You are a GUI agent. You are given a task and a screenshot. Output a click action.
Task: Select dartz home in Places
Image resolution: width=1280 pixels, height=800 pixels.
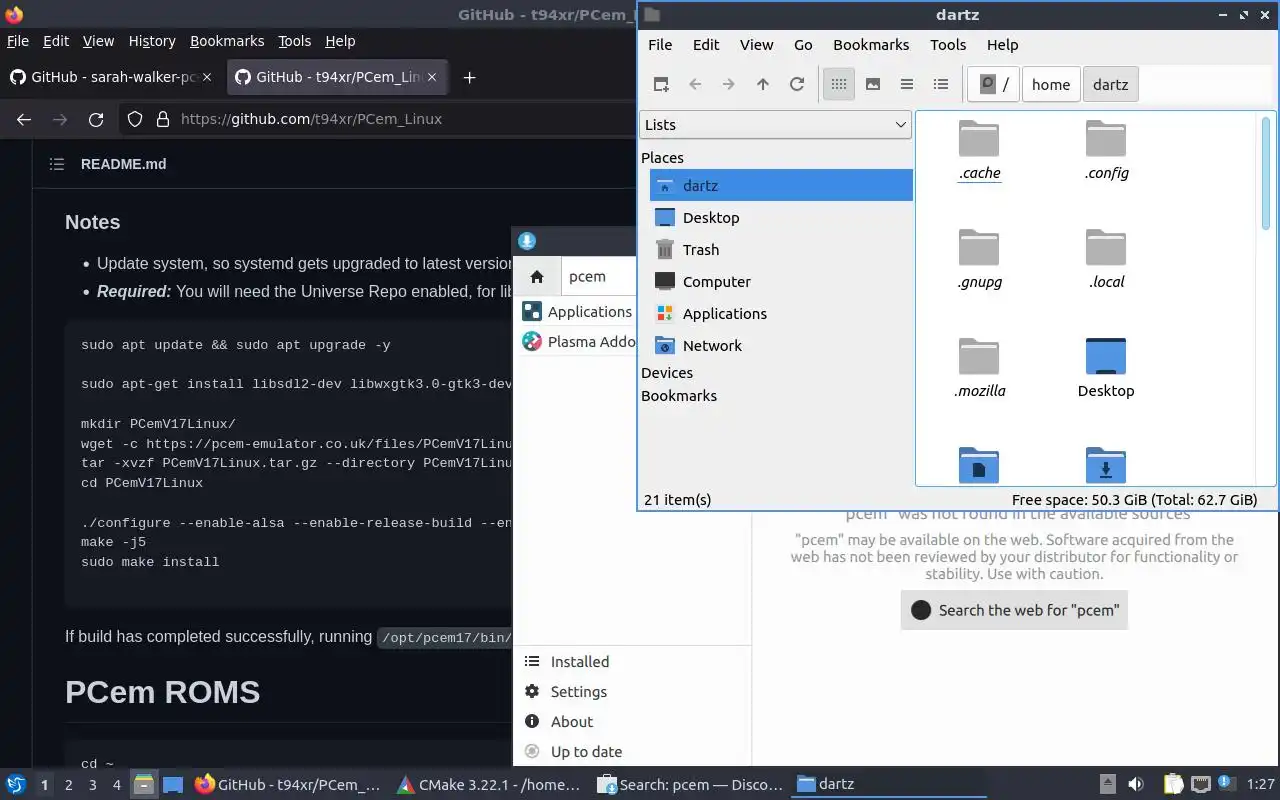pyautogui.click(x=781, y=186)
